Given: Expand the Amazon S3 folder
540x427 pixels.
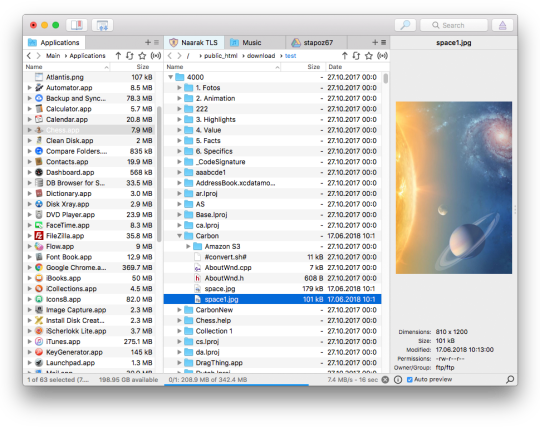Looking at the screenshot, I should point(188,247).
